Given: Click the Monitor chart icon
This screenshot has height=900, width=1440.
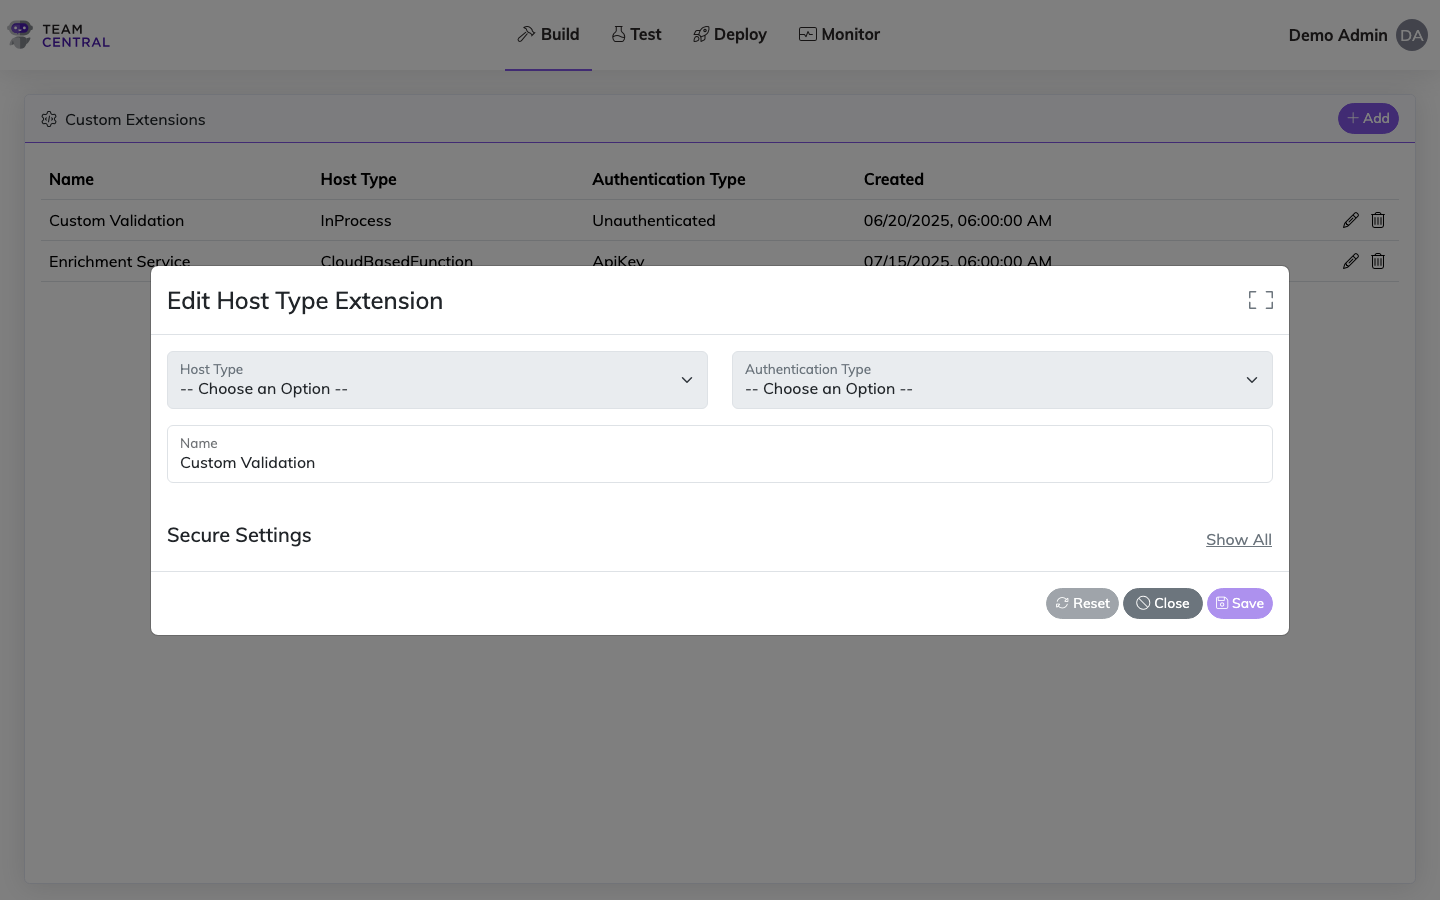Looking at the screenshot, I should pos(806,33).
